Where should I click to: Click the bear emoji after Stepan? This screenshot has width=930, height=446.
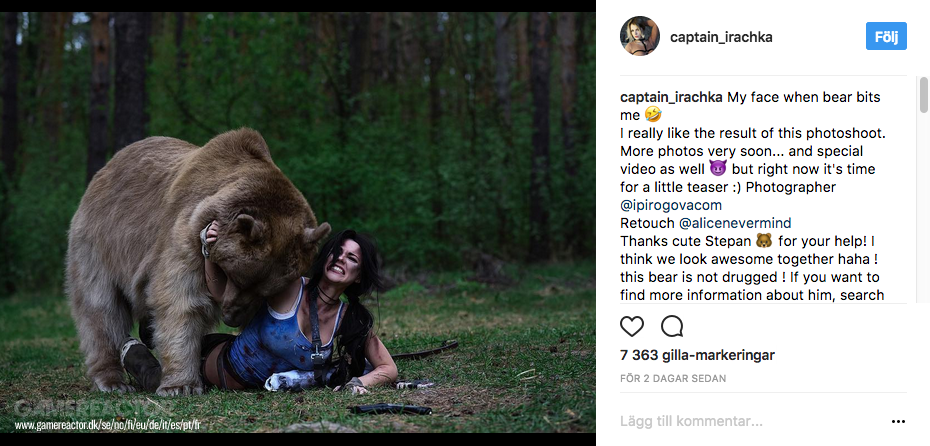point(763,241)
